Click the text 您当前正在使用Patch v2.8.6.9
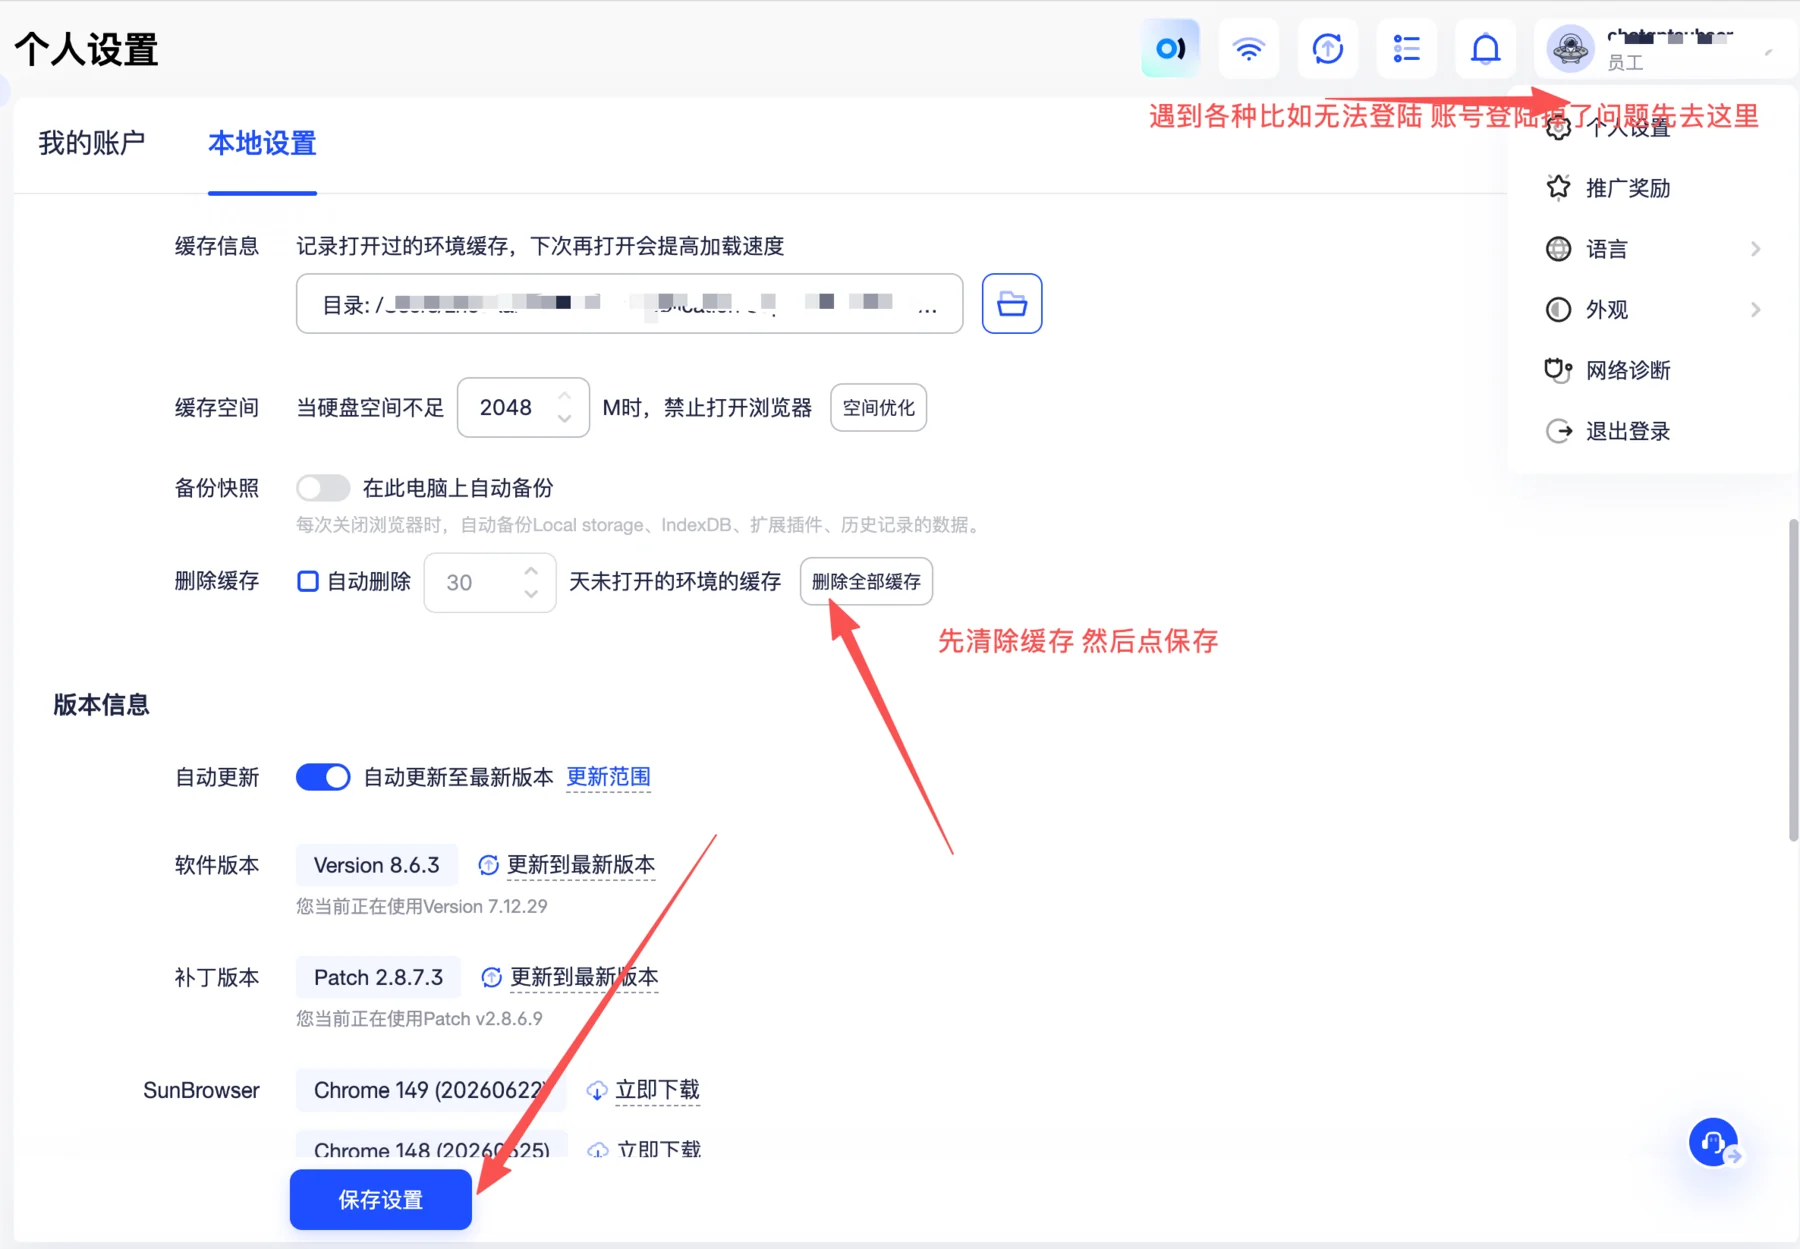The image size is (1800, 1249). [x=419, y=1018]
